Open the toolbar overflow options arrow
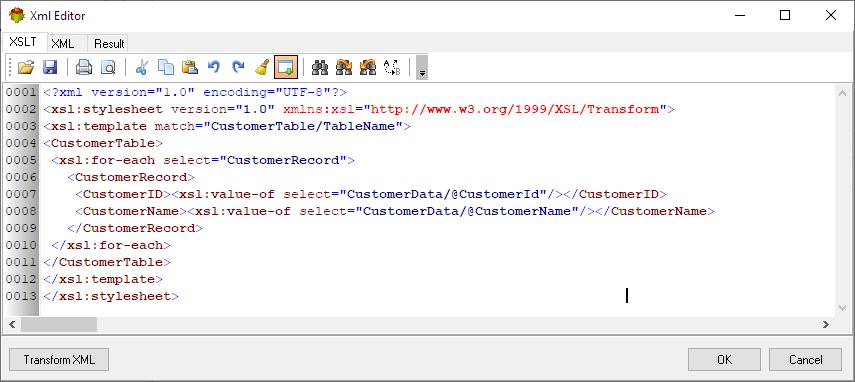855x382 pixels. point(422,68)
